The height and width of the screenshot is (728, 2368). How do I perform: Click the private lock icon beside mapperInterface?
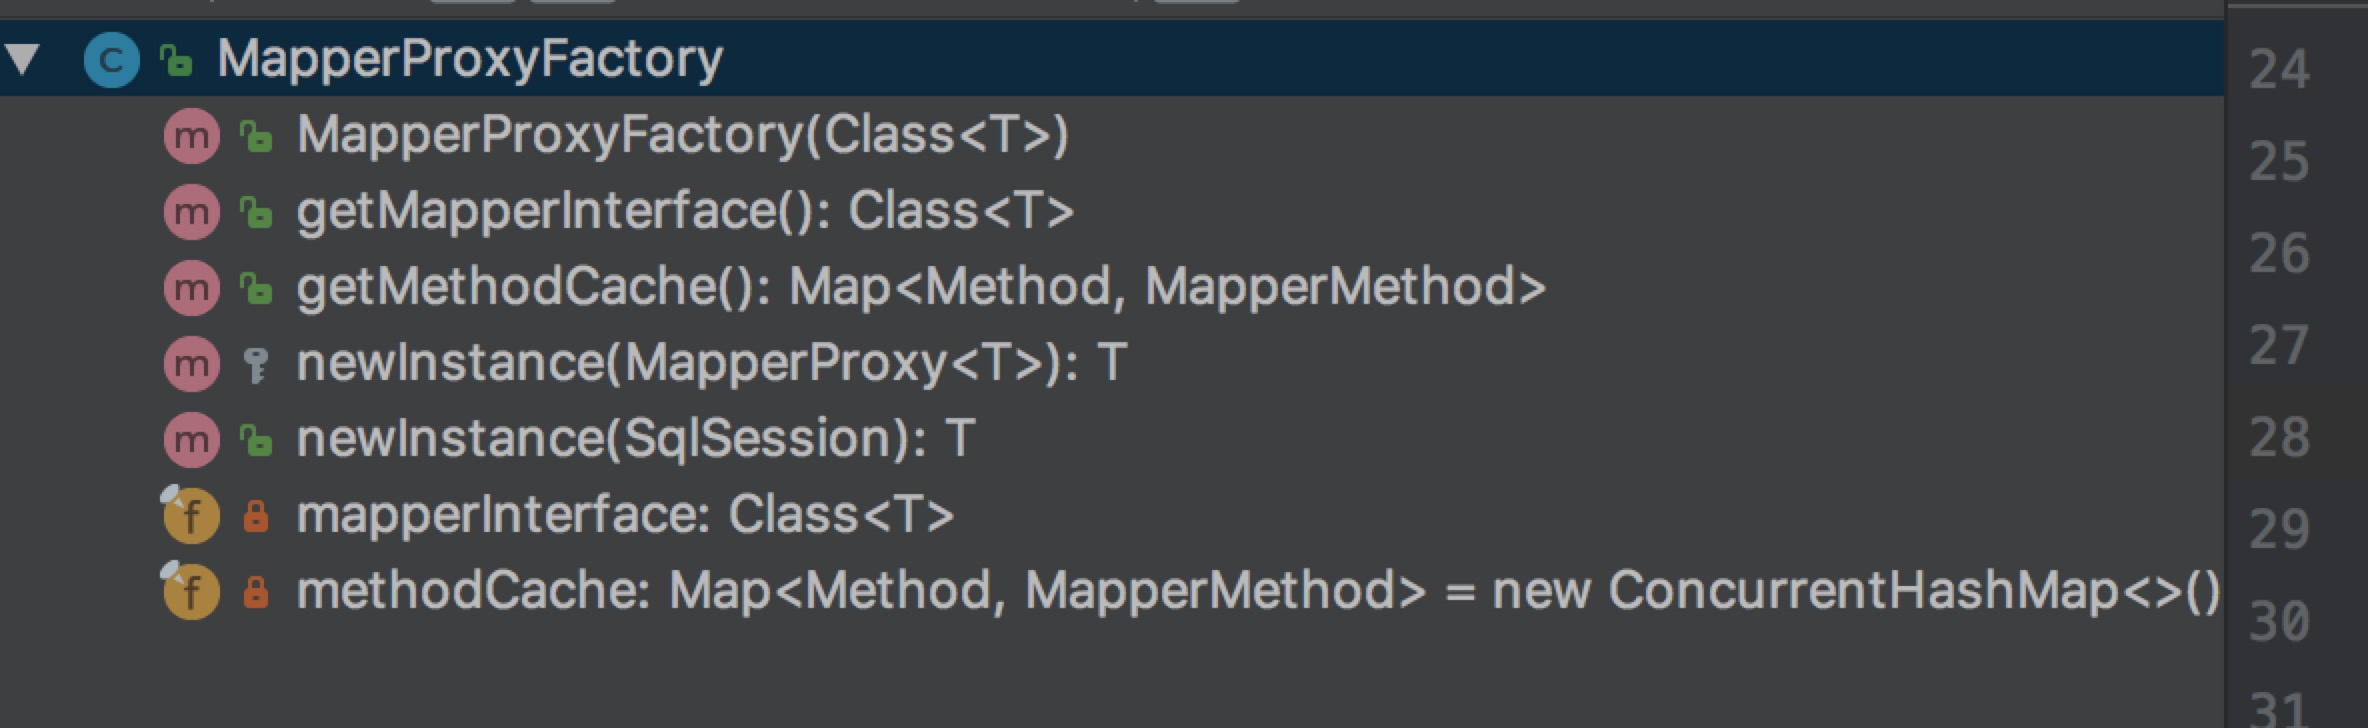[x=256, y=516]
